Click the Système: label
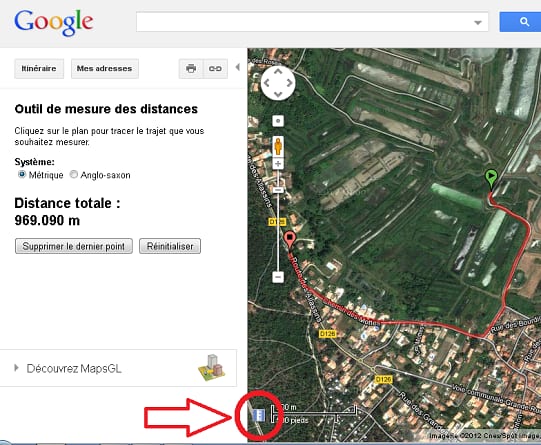541x445 pixels. tap(35, 161)
